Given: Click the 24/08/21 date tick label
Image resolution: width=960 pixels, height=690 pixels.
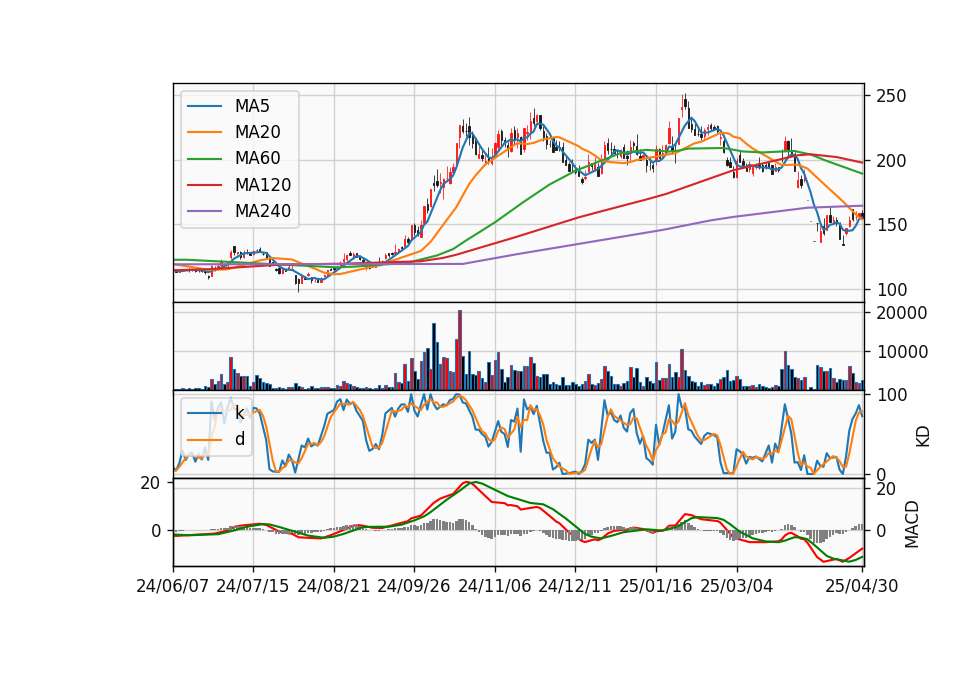Looking at the screenshot, I should click(x=334, y=587).
